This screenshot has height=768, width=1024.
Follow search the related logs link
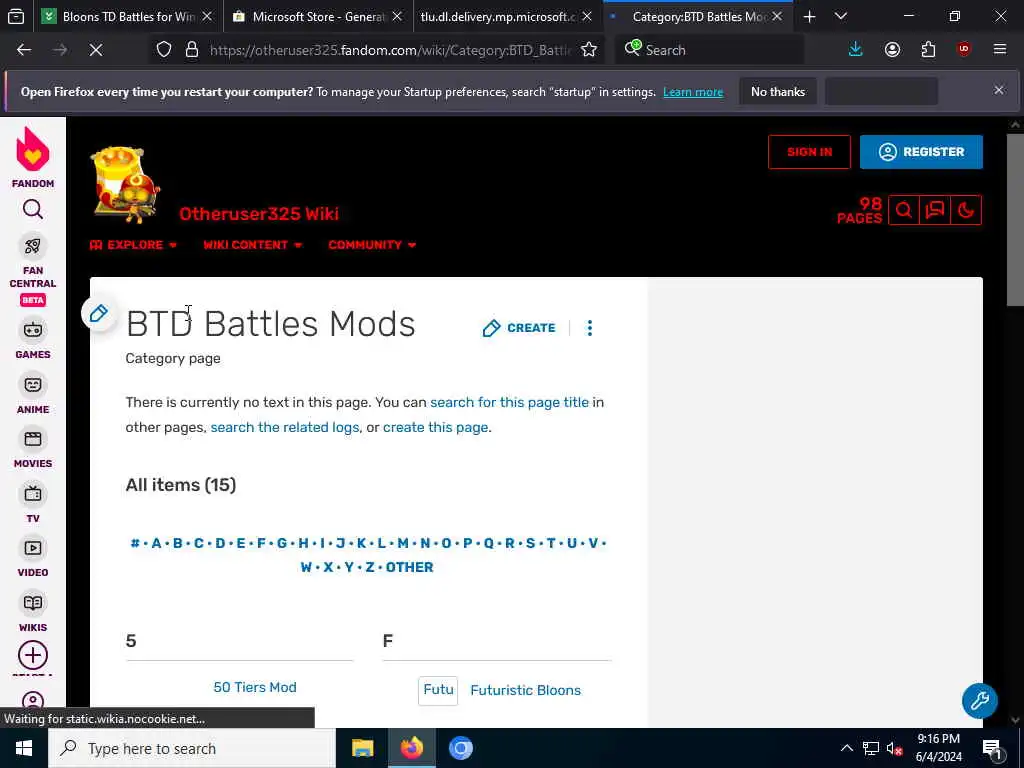tap(285, 427)
